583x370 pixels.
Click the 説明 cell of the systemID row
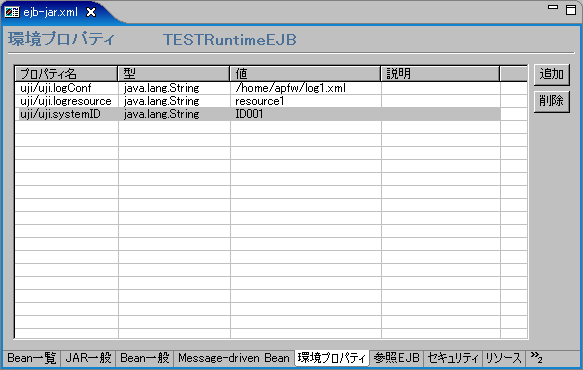[x=441, y=114]
